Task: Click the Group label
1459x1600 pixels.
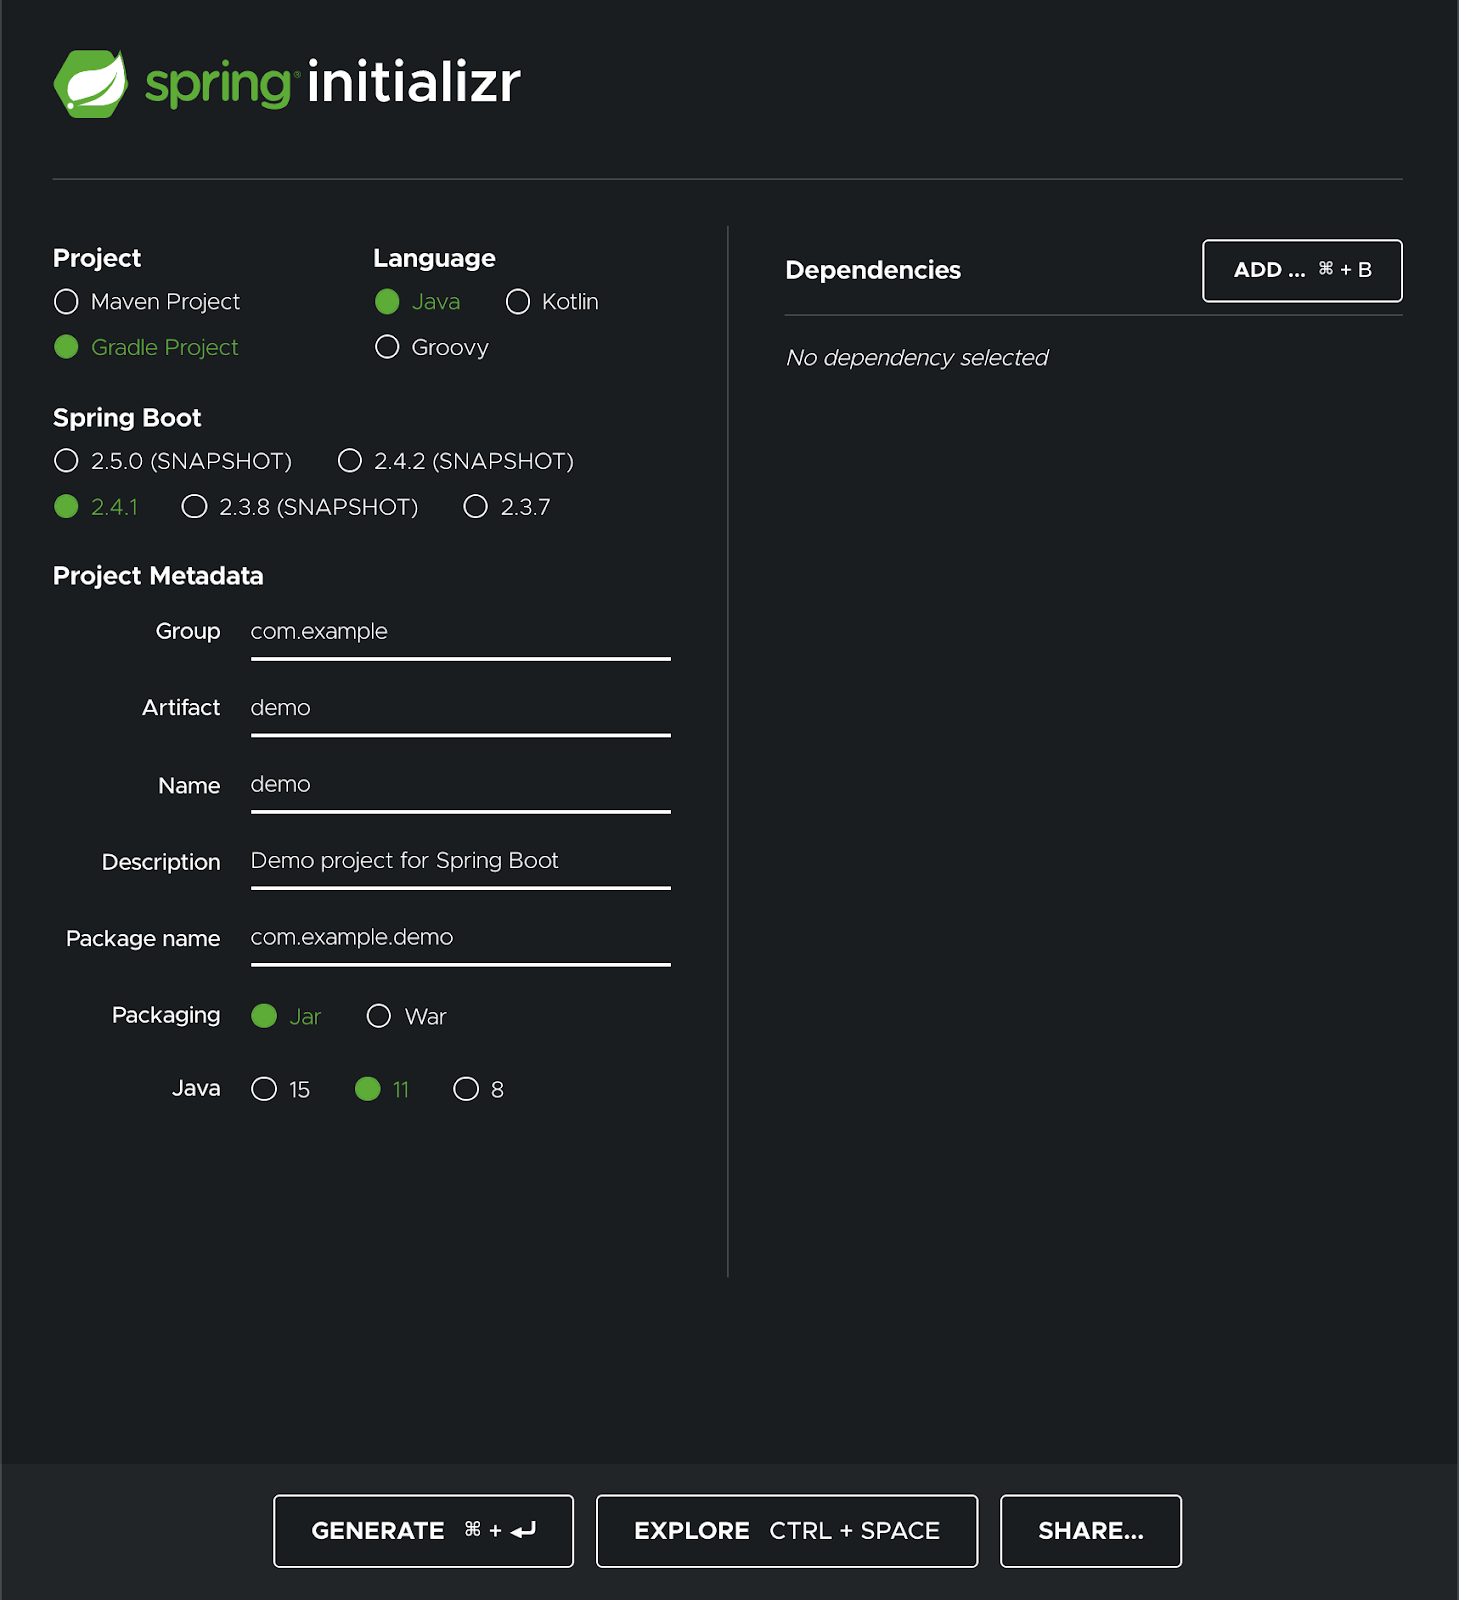Action: click(x=188, y=631)
